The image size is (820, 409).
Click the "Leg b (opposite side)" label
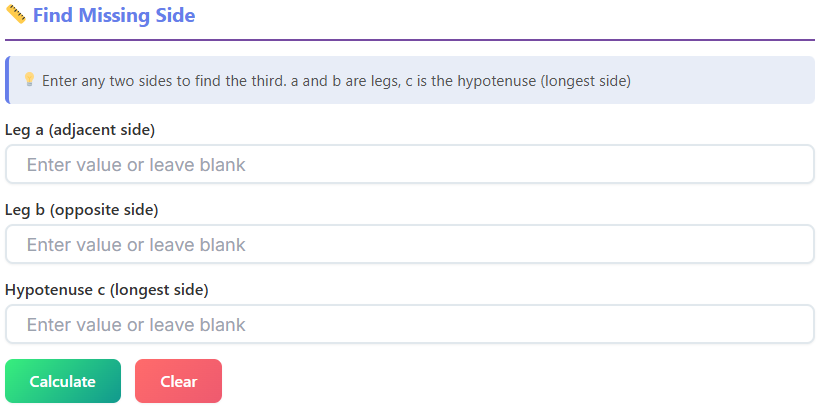click(x=82, y=210)
